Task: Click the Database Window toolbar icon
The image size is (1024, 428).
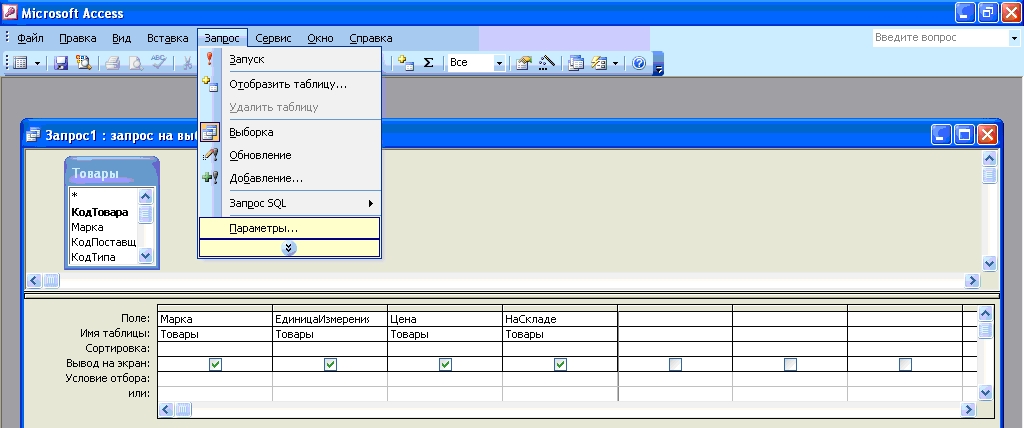Action: click(576, 63)
